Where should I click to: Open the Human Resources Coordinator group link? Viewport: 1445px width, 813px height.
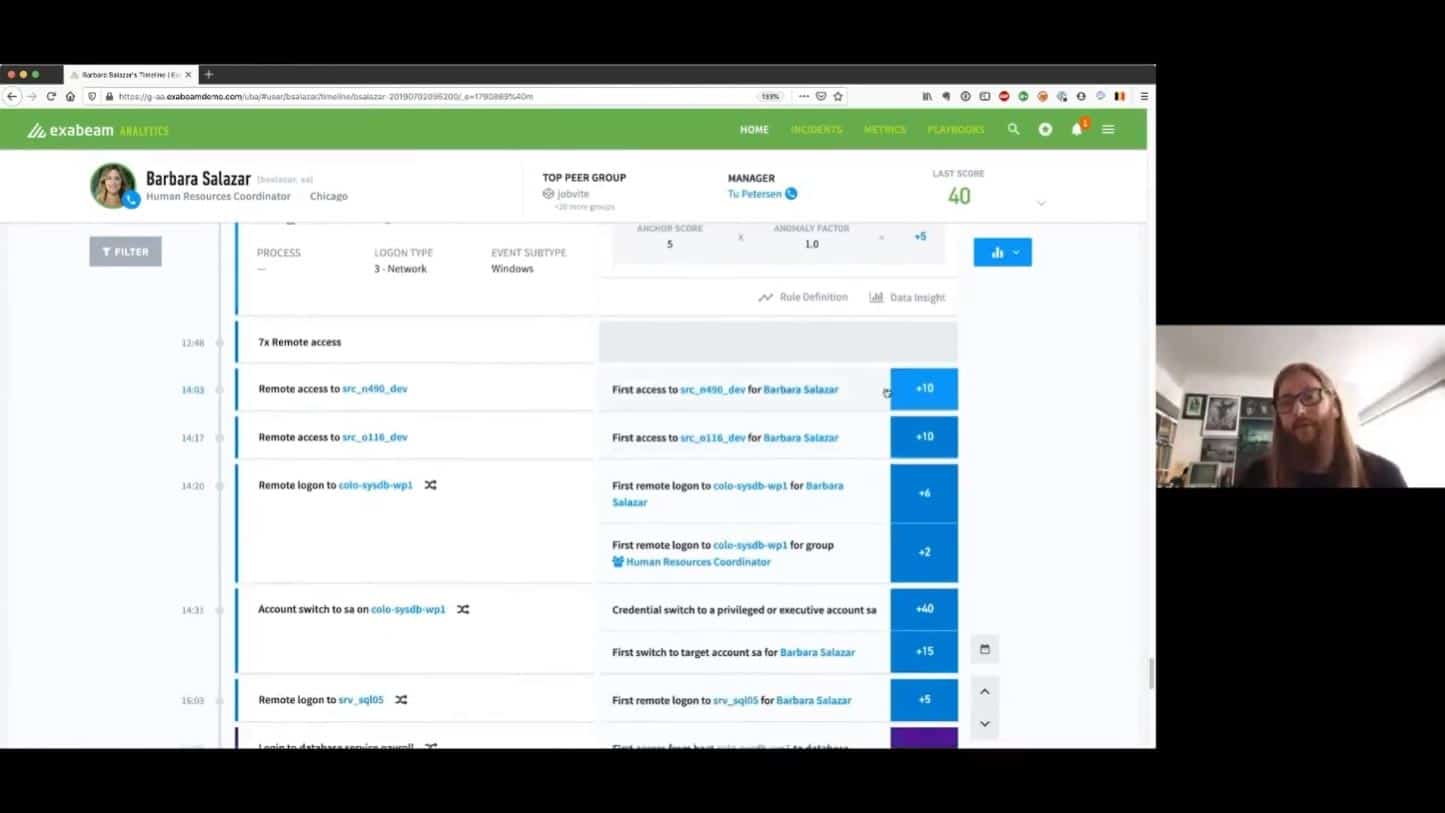698,562
